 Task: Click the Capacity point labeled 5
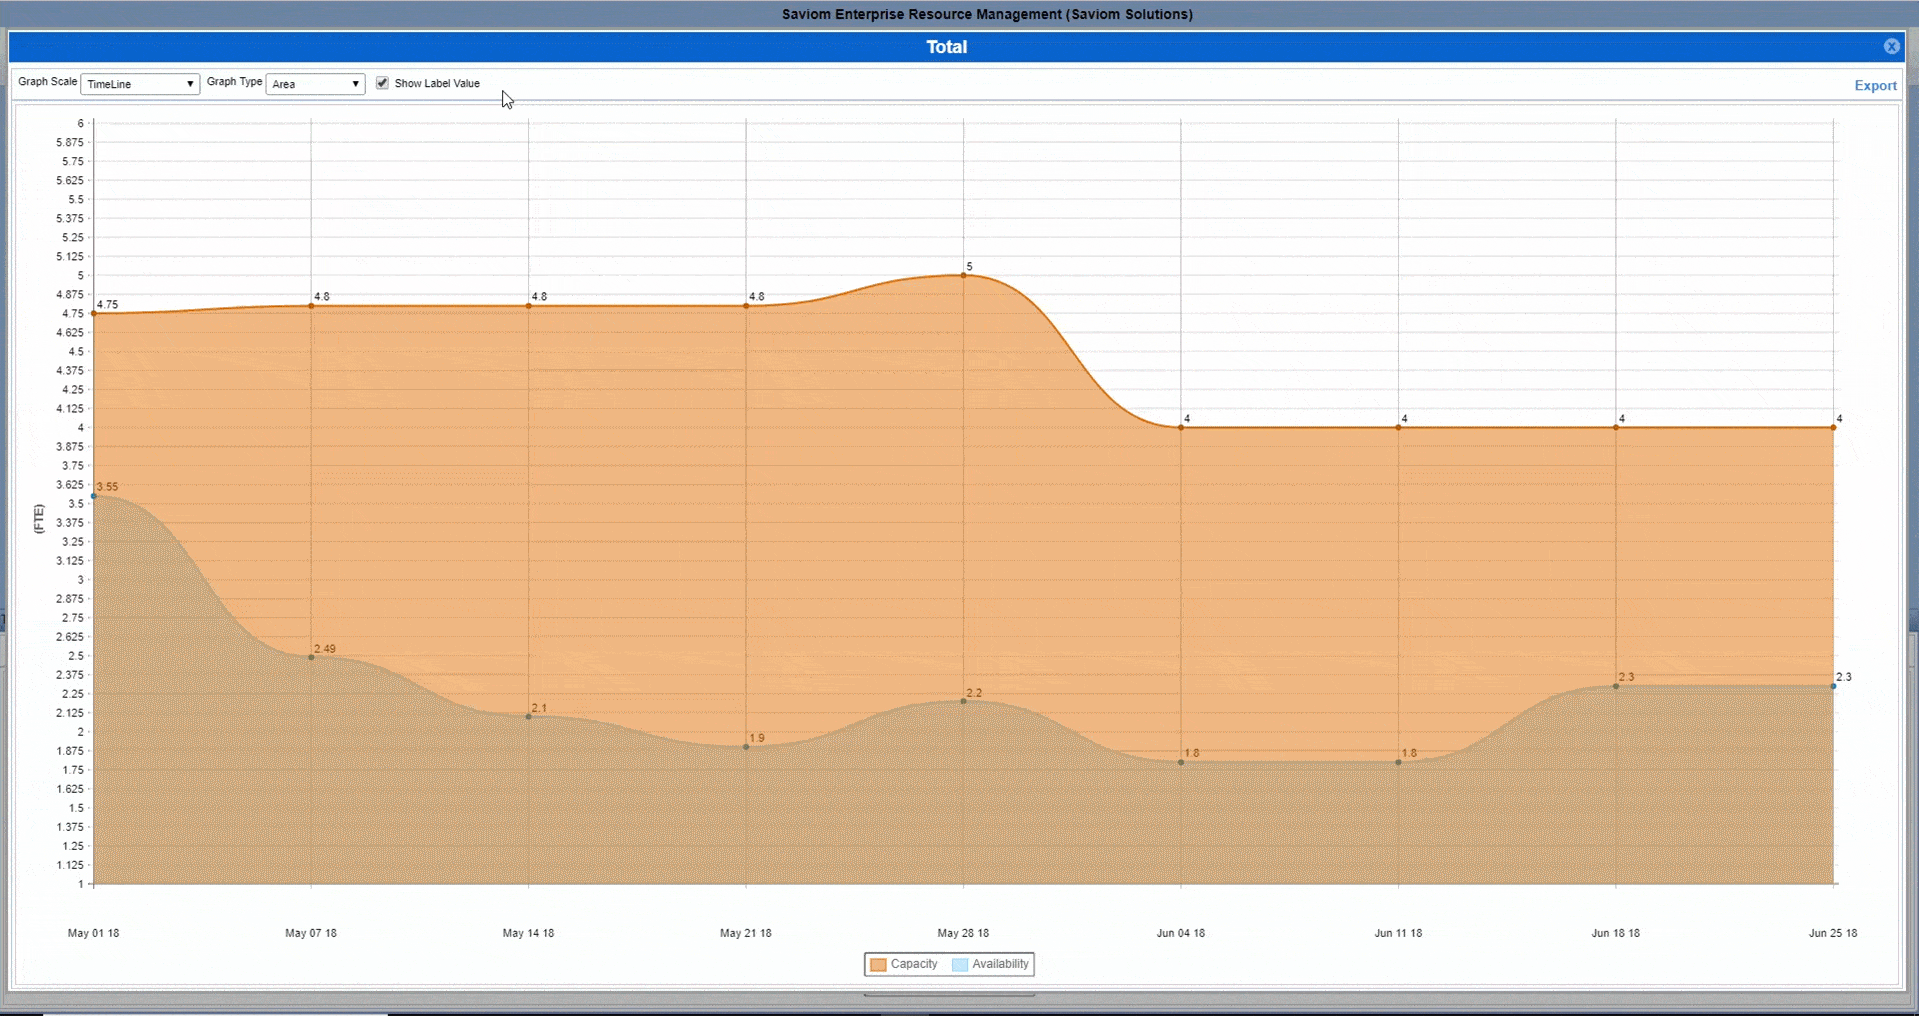pyautogui.click(x=963, y=275)
